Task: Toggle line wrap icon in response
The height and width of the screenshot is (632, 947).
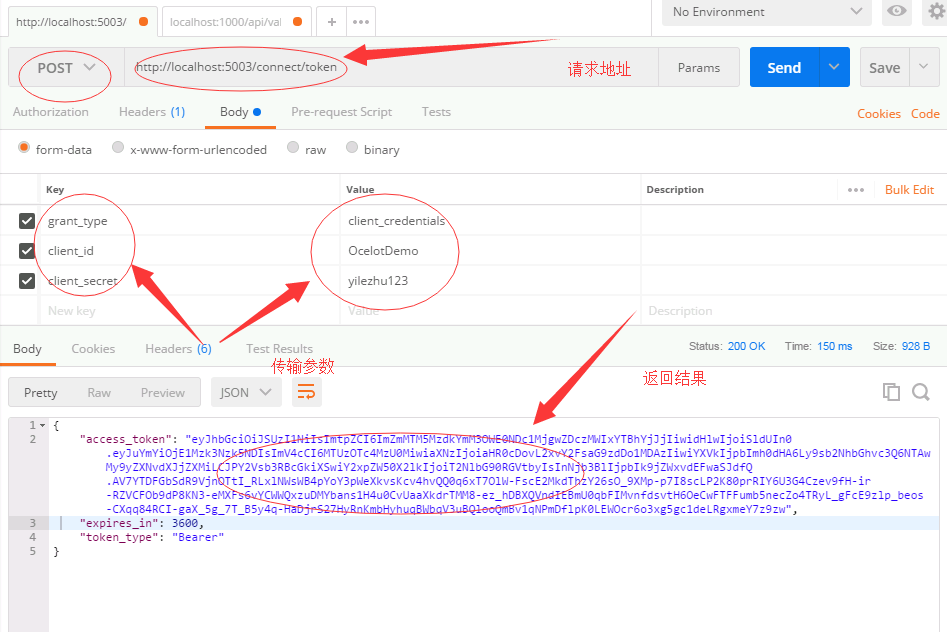Action: click(307, 393)
